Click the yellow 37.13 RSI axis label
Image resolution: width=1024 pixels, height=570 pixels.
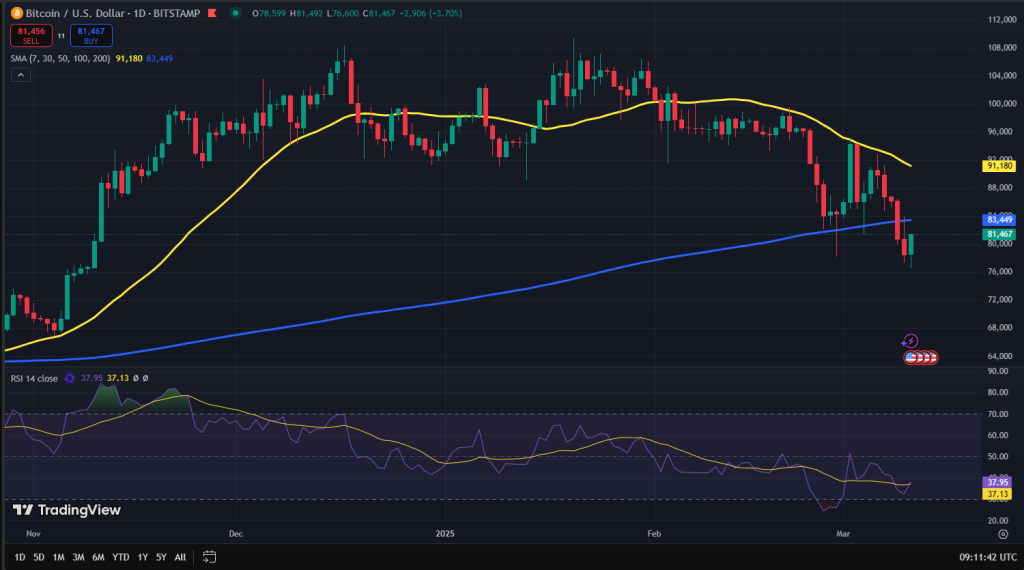pyautogui.click(x=997, y=494)
